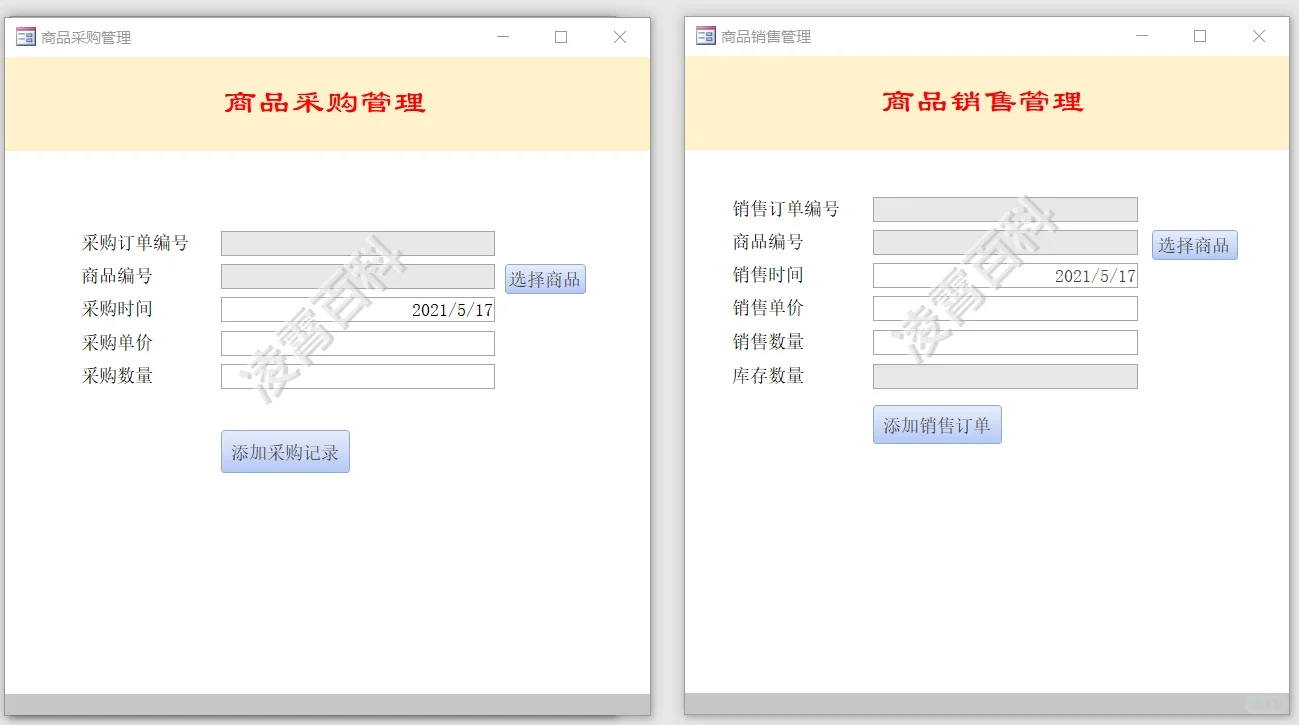1299x725 pixels.
Task: Click the 采购数量 input field
Action: point(357,376)
